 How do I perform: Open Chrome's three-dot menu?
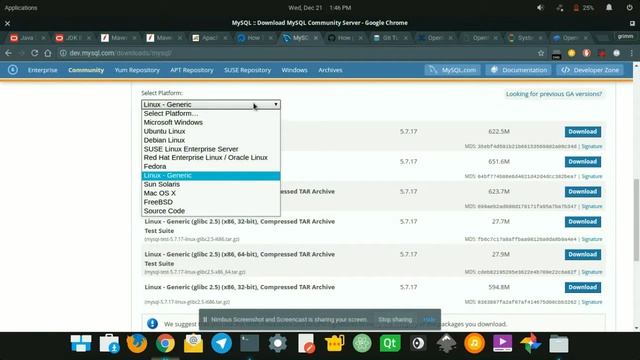(631, 53)
